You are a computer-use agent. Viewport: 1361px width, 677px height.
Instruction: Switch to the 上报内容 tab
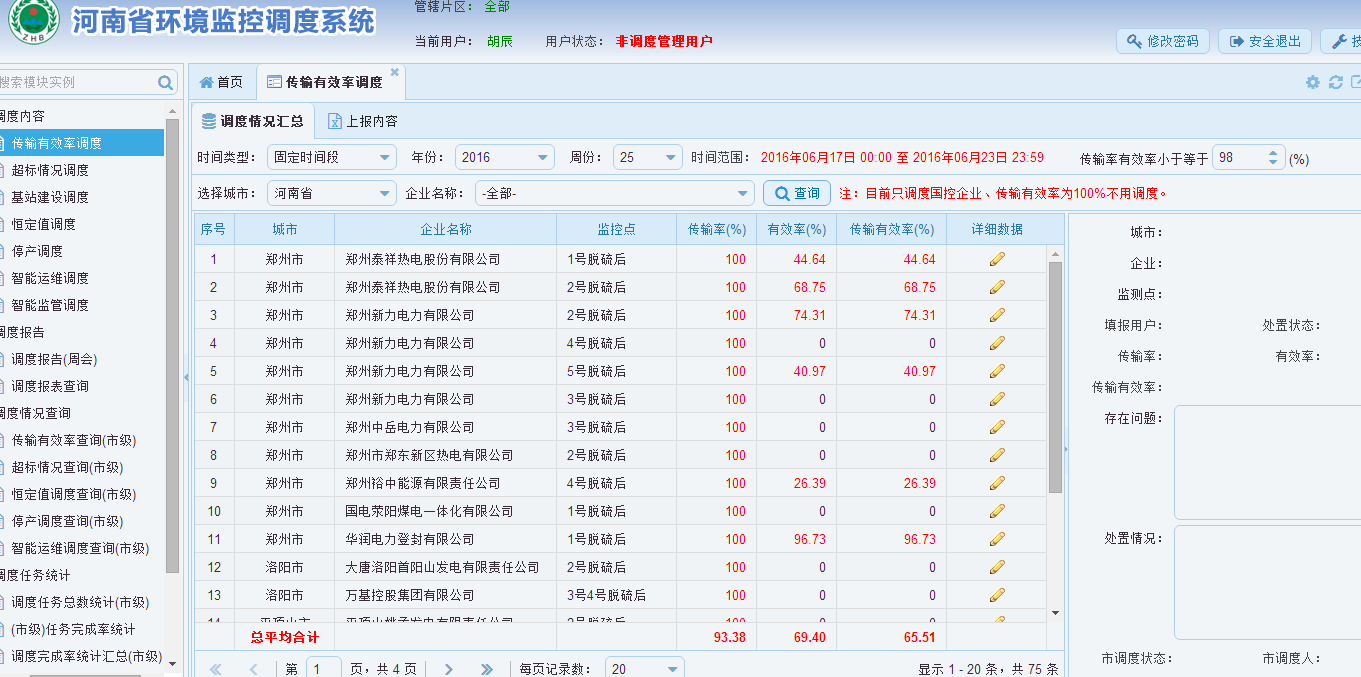(362, 122)
